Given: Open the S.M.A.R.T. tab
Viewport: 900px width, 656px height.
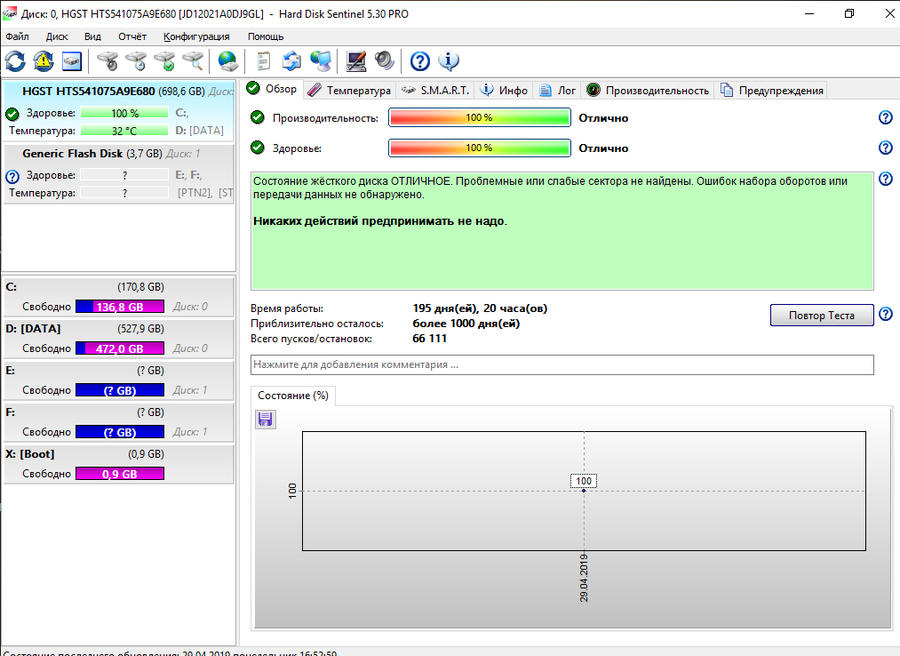Looking at the screenshot, I should [436, 90].
